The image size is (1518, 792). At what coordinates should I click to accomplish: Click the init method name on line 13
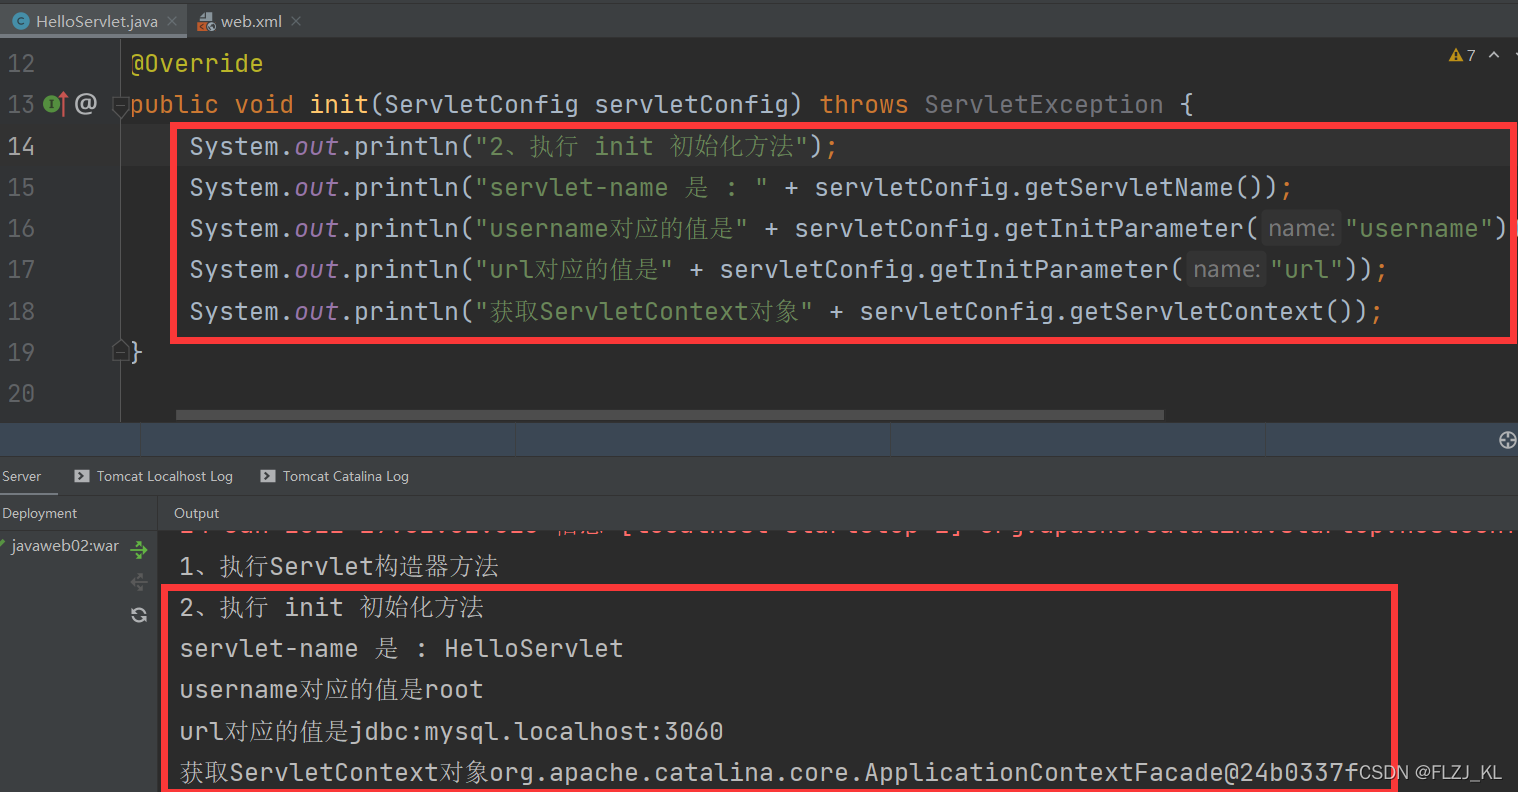tap(339, 105)
